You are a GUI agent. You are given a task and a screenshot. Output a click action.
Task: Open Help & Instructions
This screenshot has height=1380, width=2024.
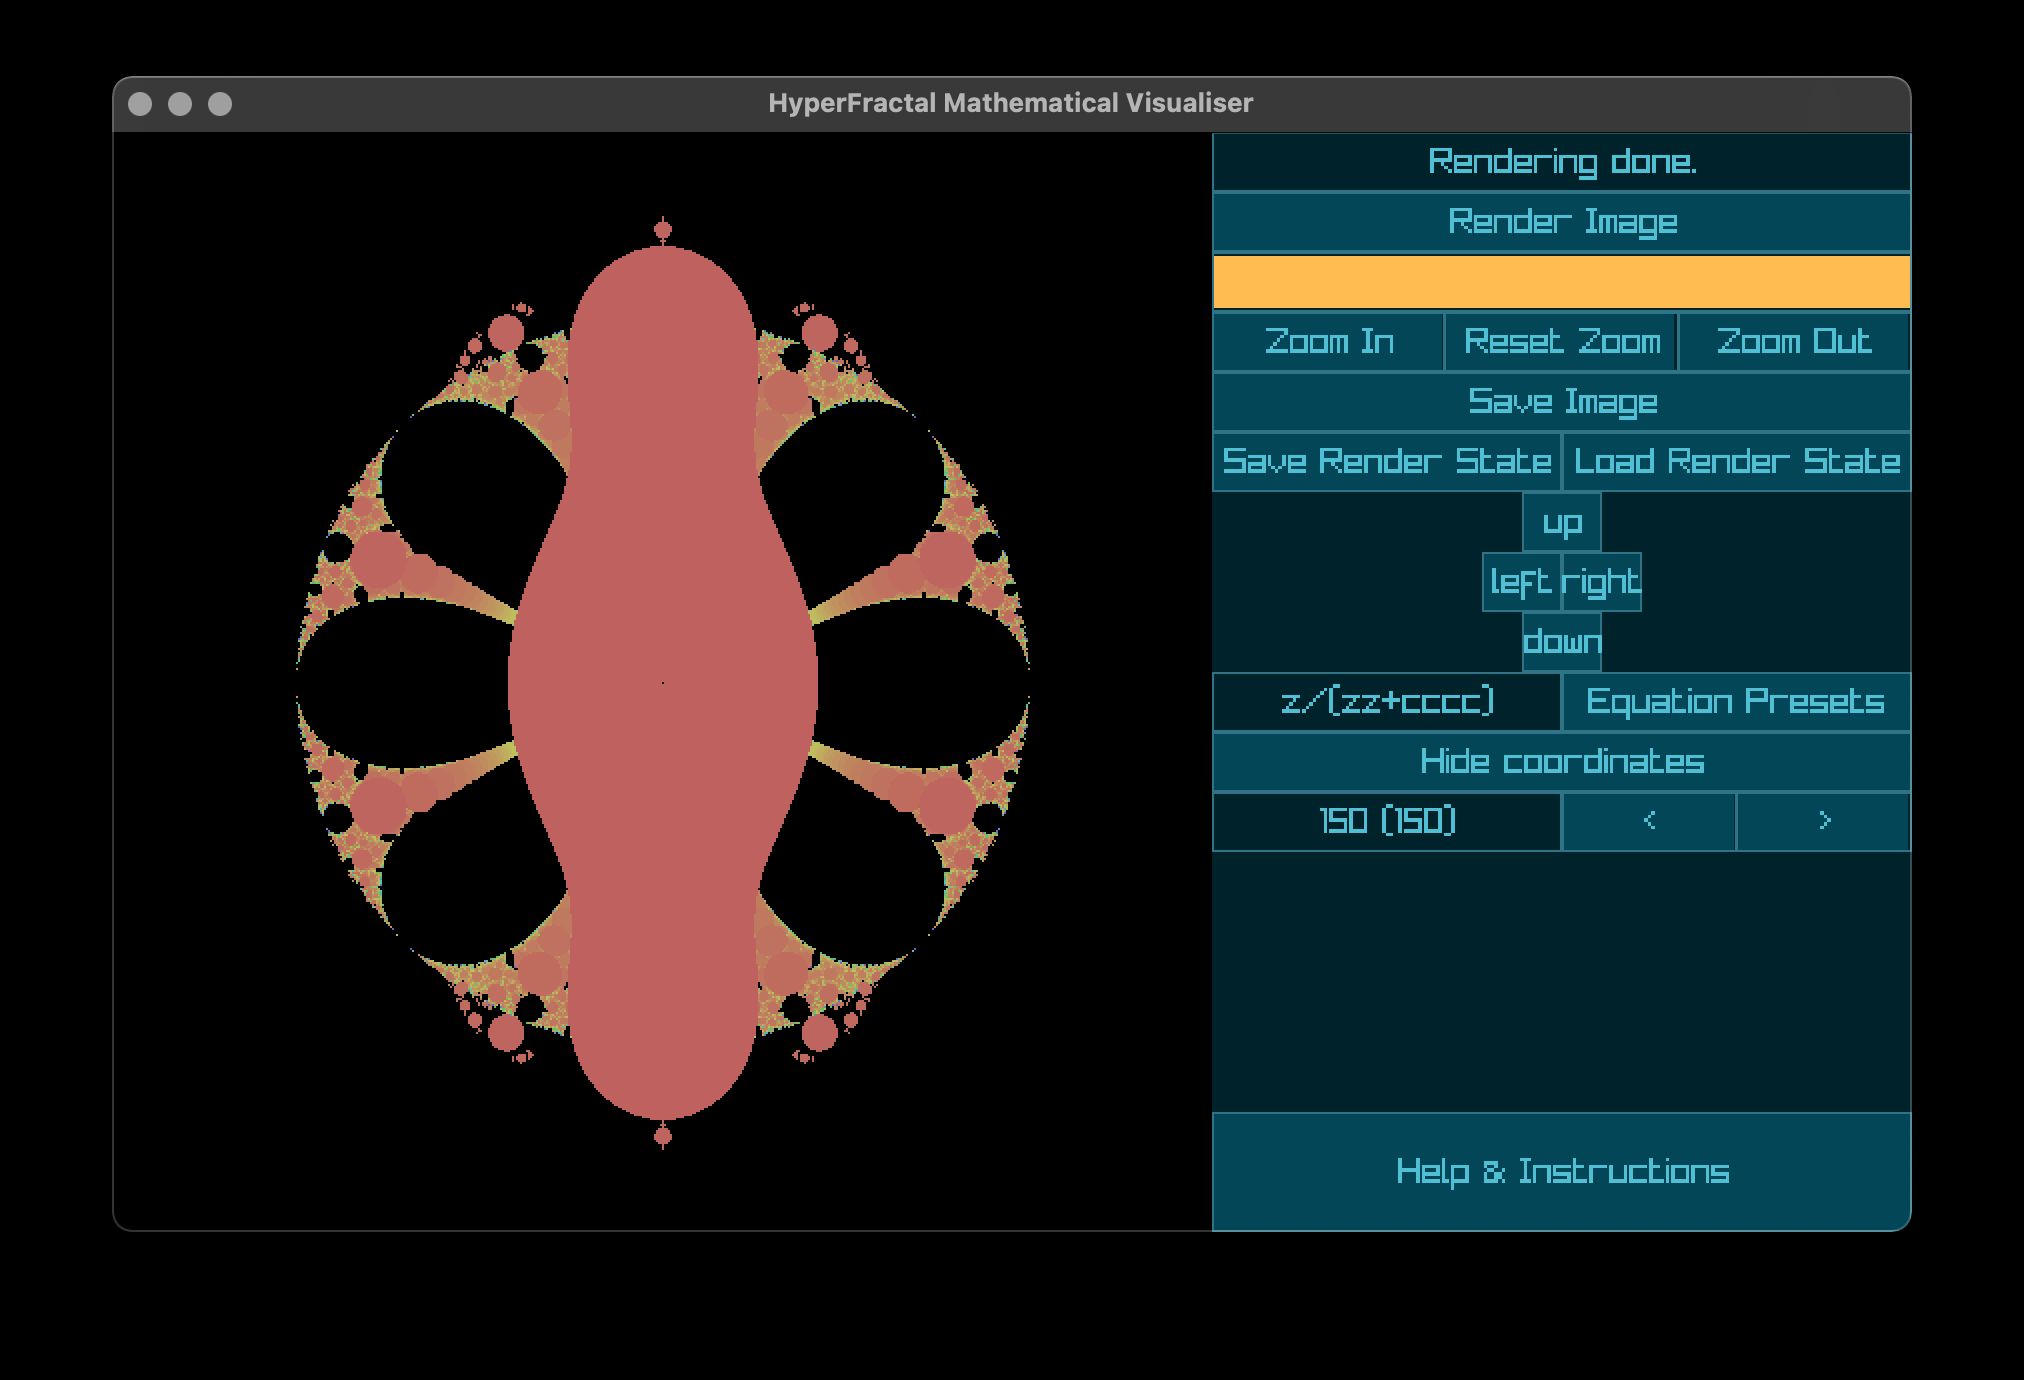point(1561,1171)
